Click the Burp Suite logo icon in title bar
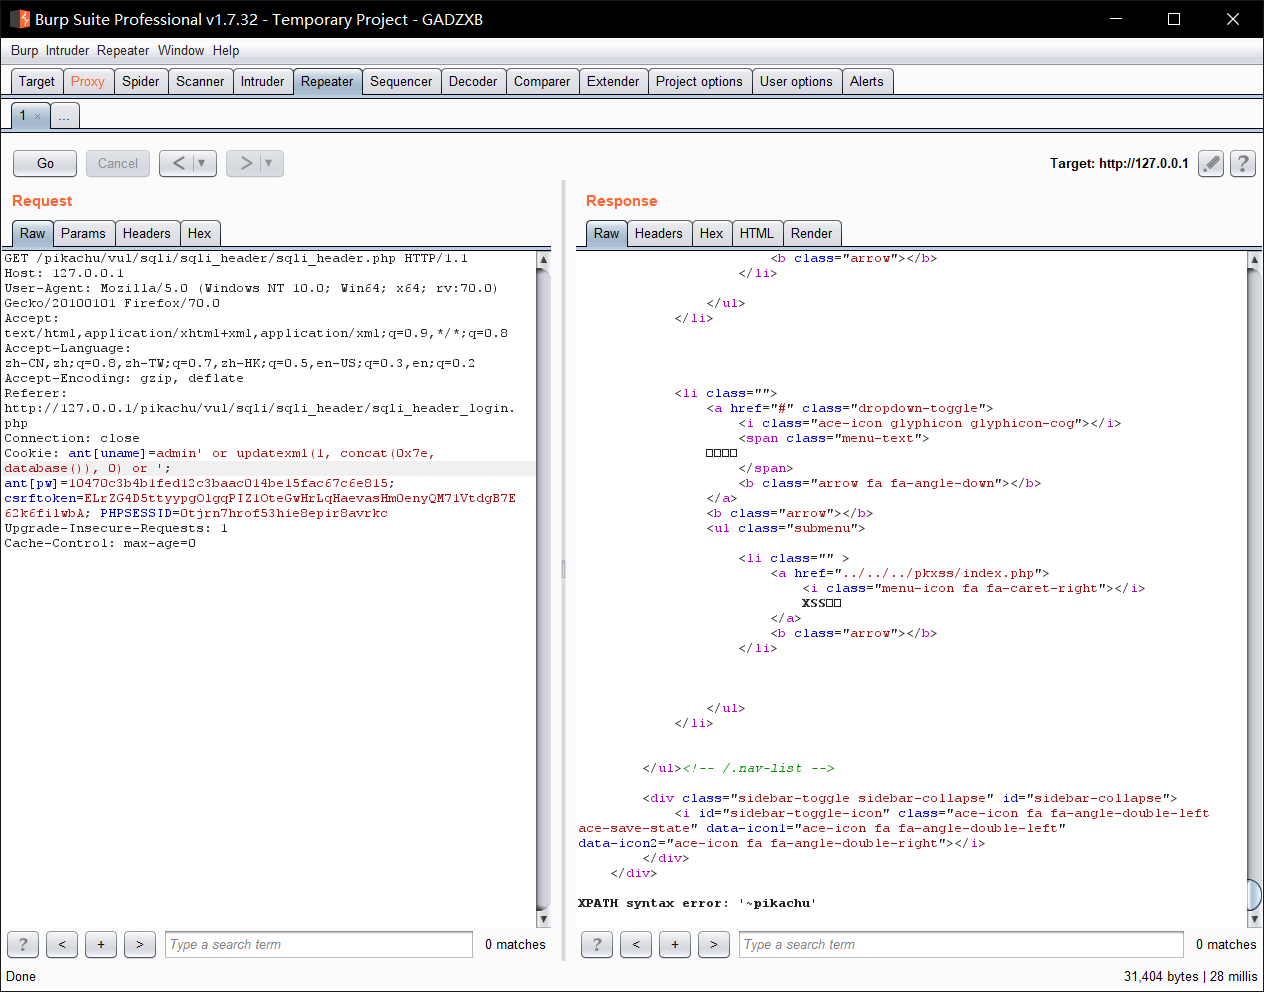Screen dimensions: 1264x992 pyautogui.click(x=19, y=19)
